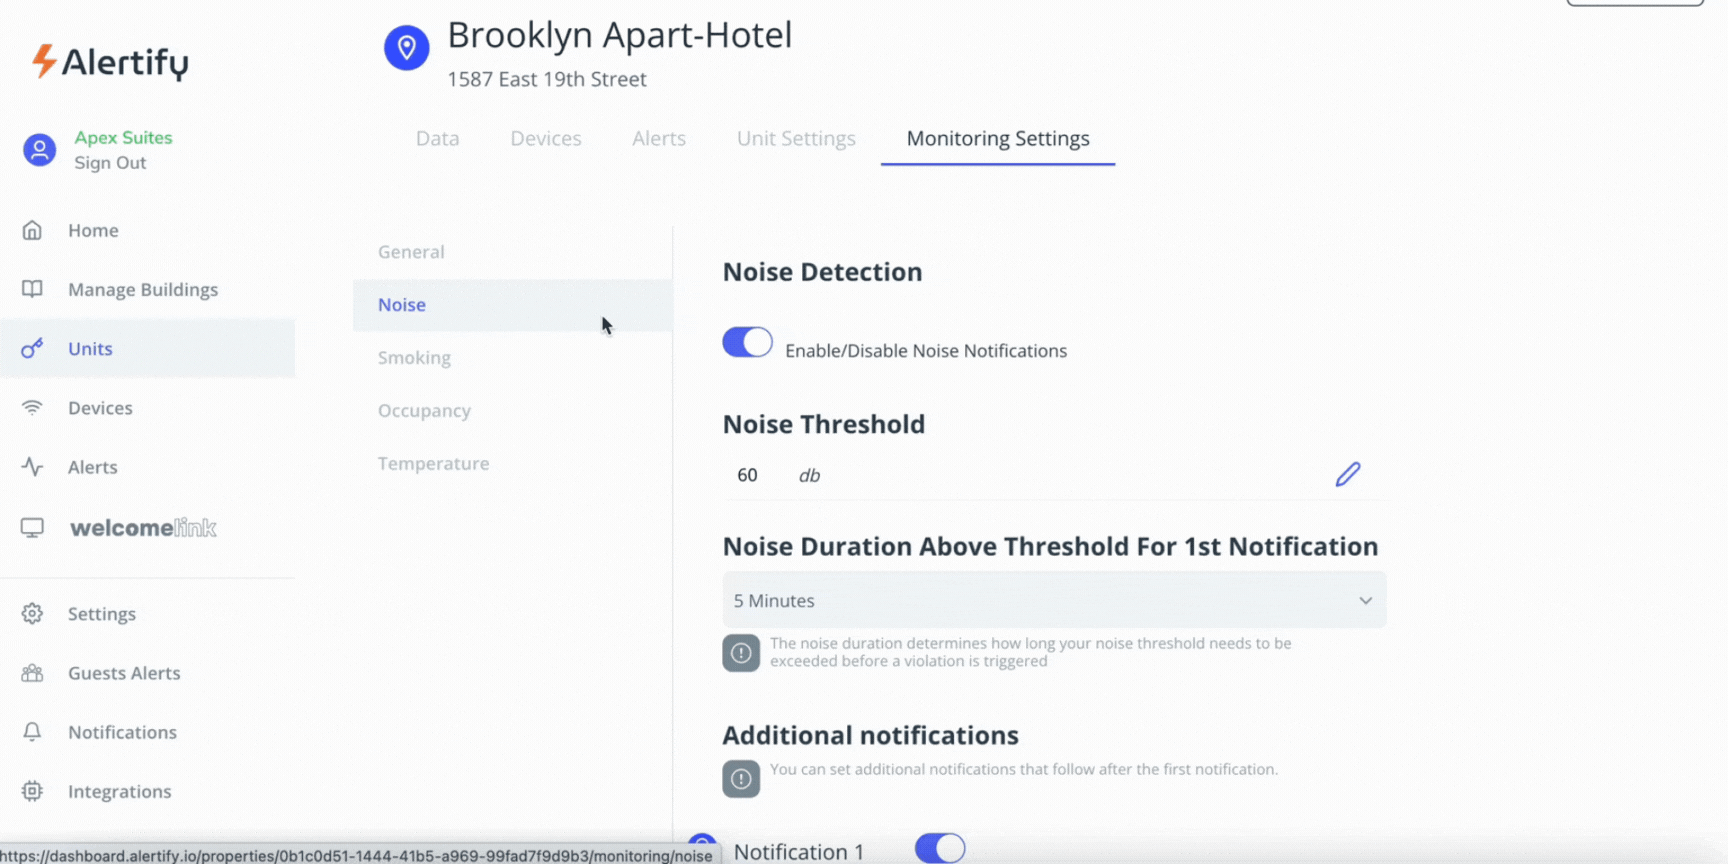This screenshot has width=1728, height=864.
Task: Expand noise duration list via chevron arrow
Action: pyautogui.click(x=1365, y=601)
